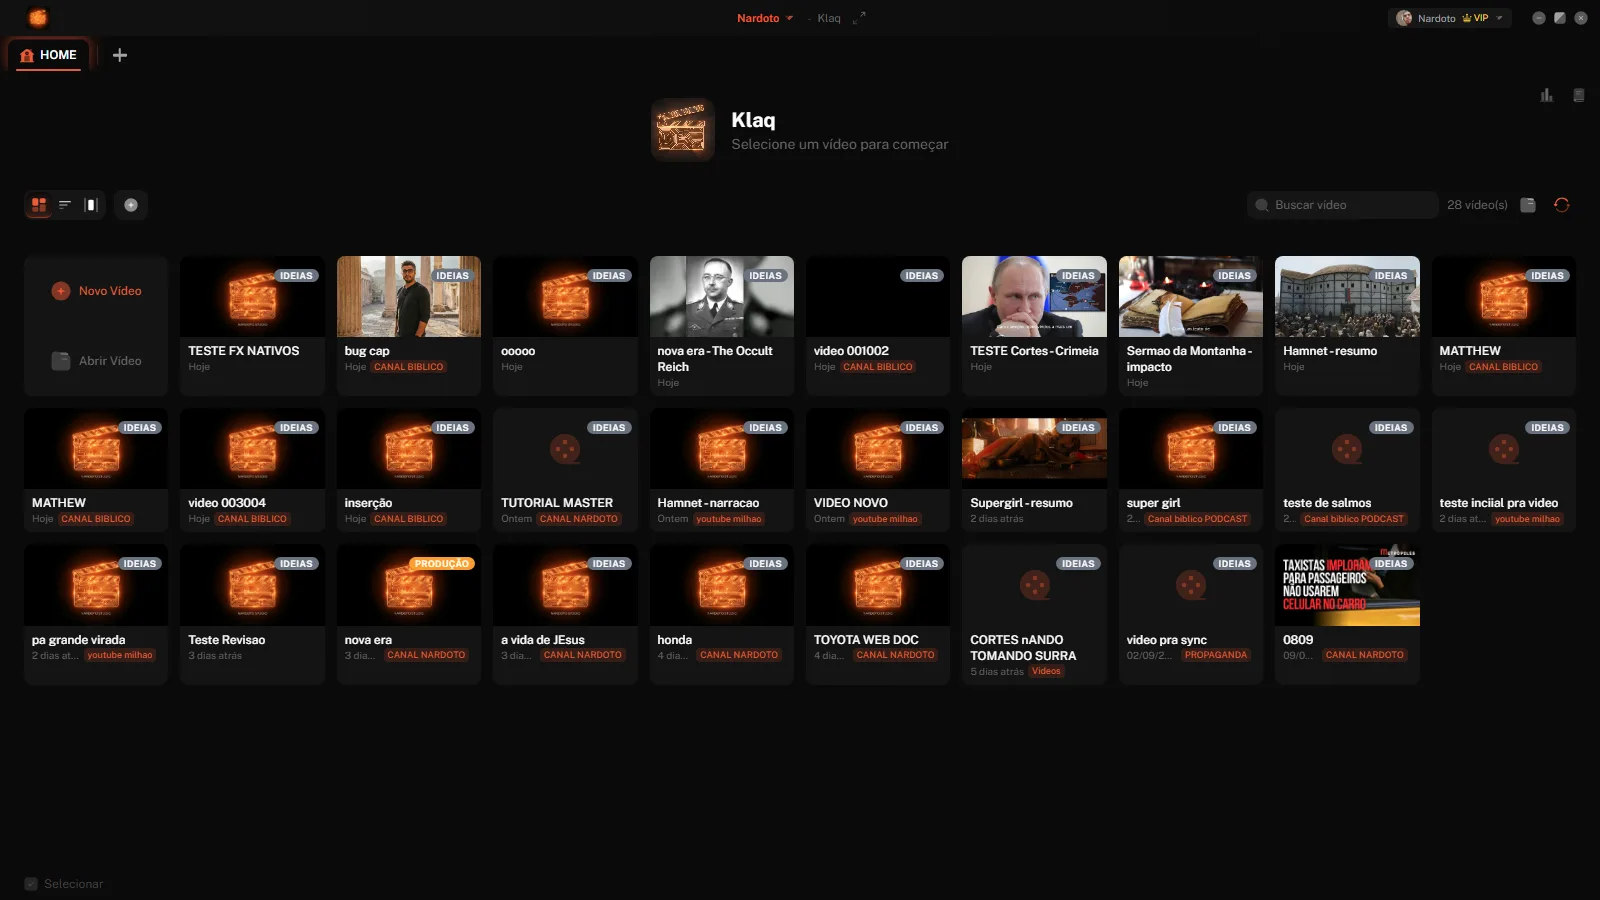The height and width of the screenshot is (900, 1600).
Task: Open the Supergirl - resumo thumbnail
Action: [1034, 448]
